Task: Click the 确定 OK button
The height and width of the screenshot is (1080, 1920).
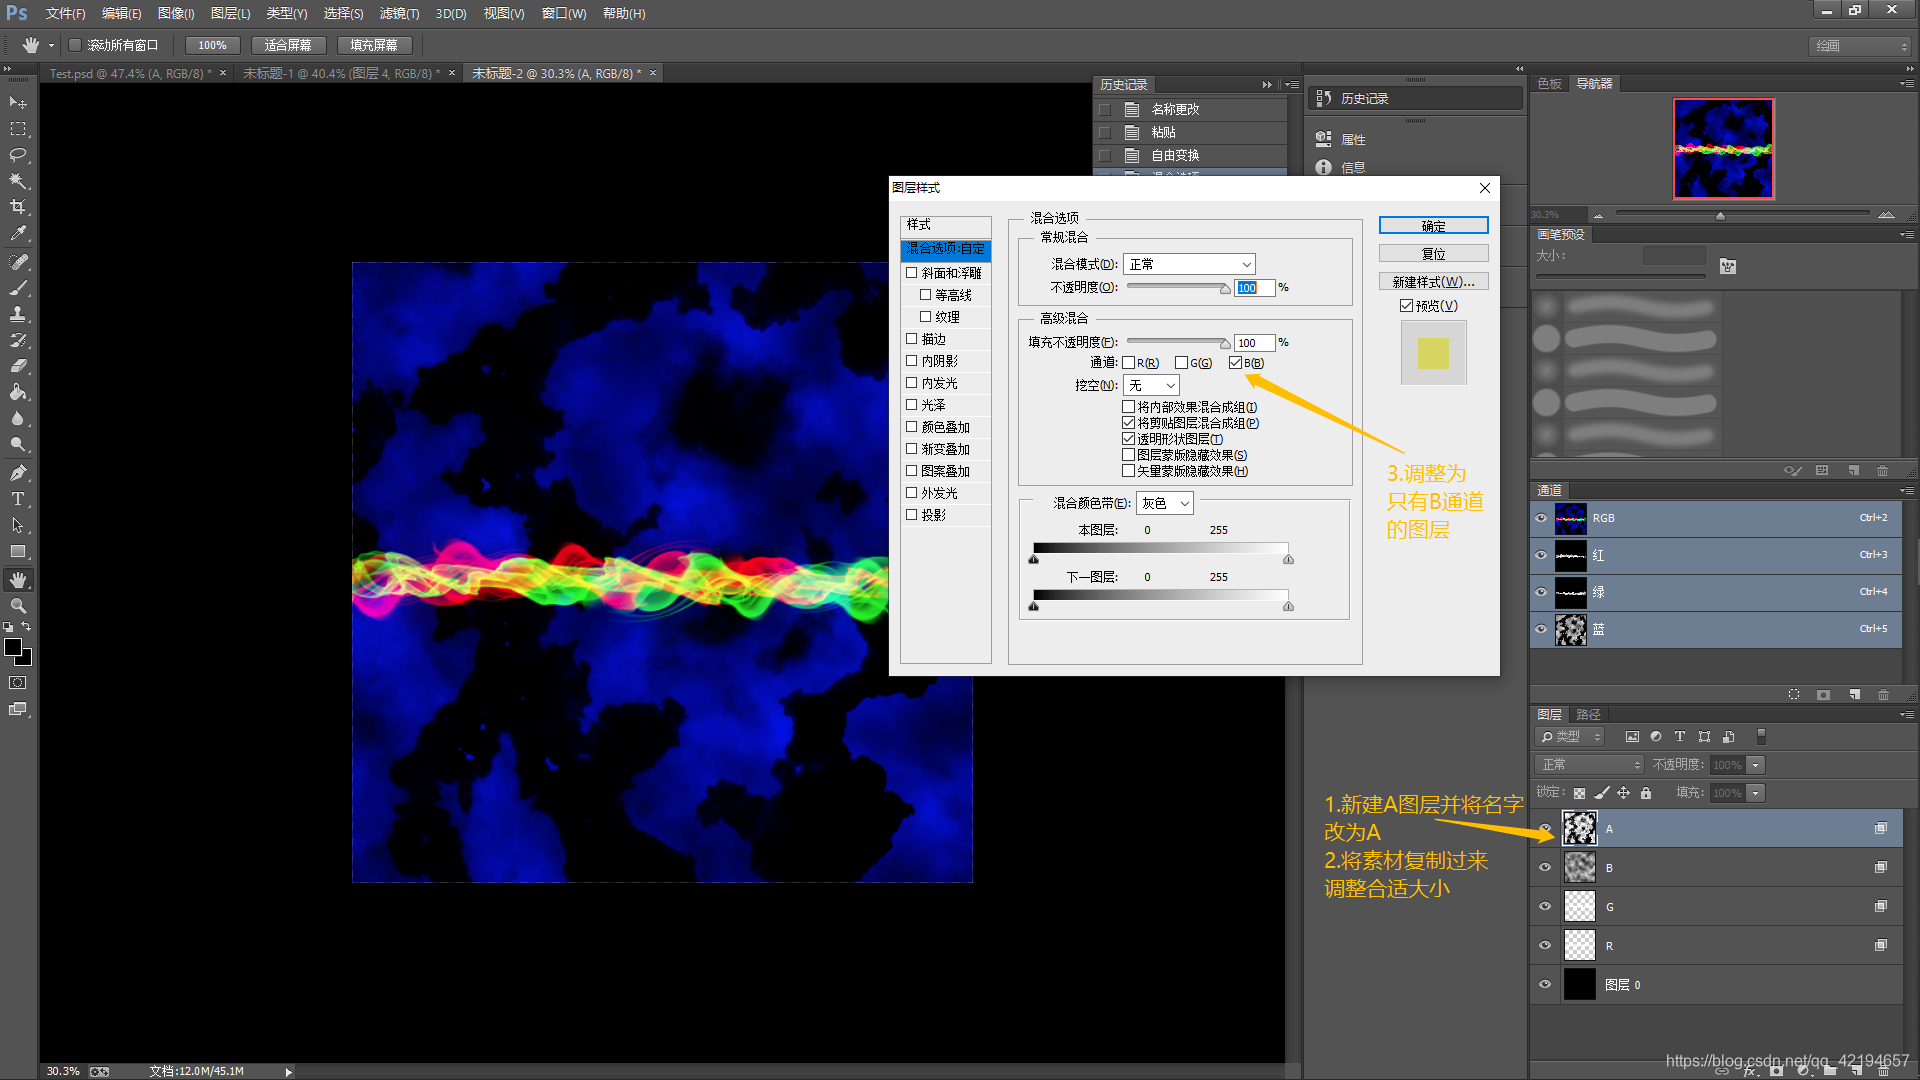Action: click(1433, 226)
